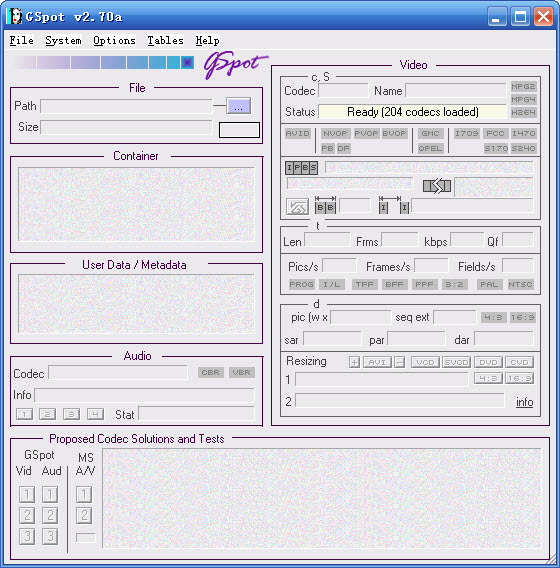Click the DVD resizing button

coord(488,362)
